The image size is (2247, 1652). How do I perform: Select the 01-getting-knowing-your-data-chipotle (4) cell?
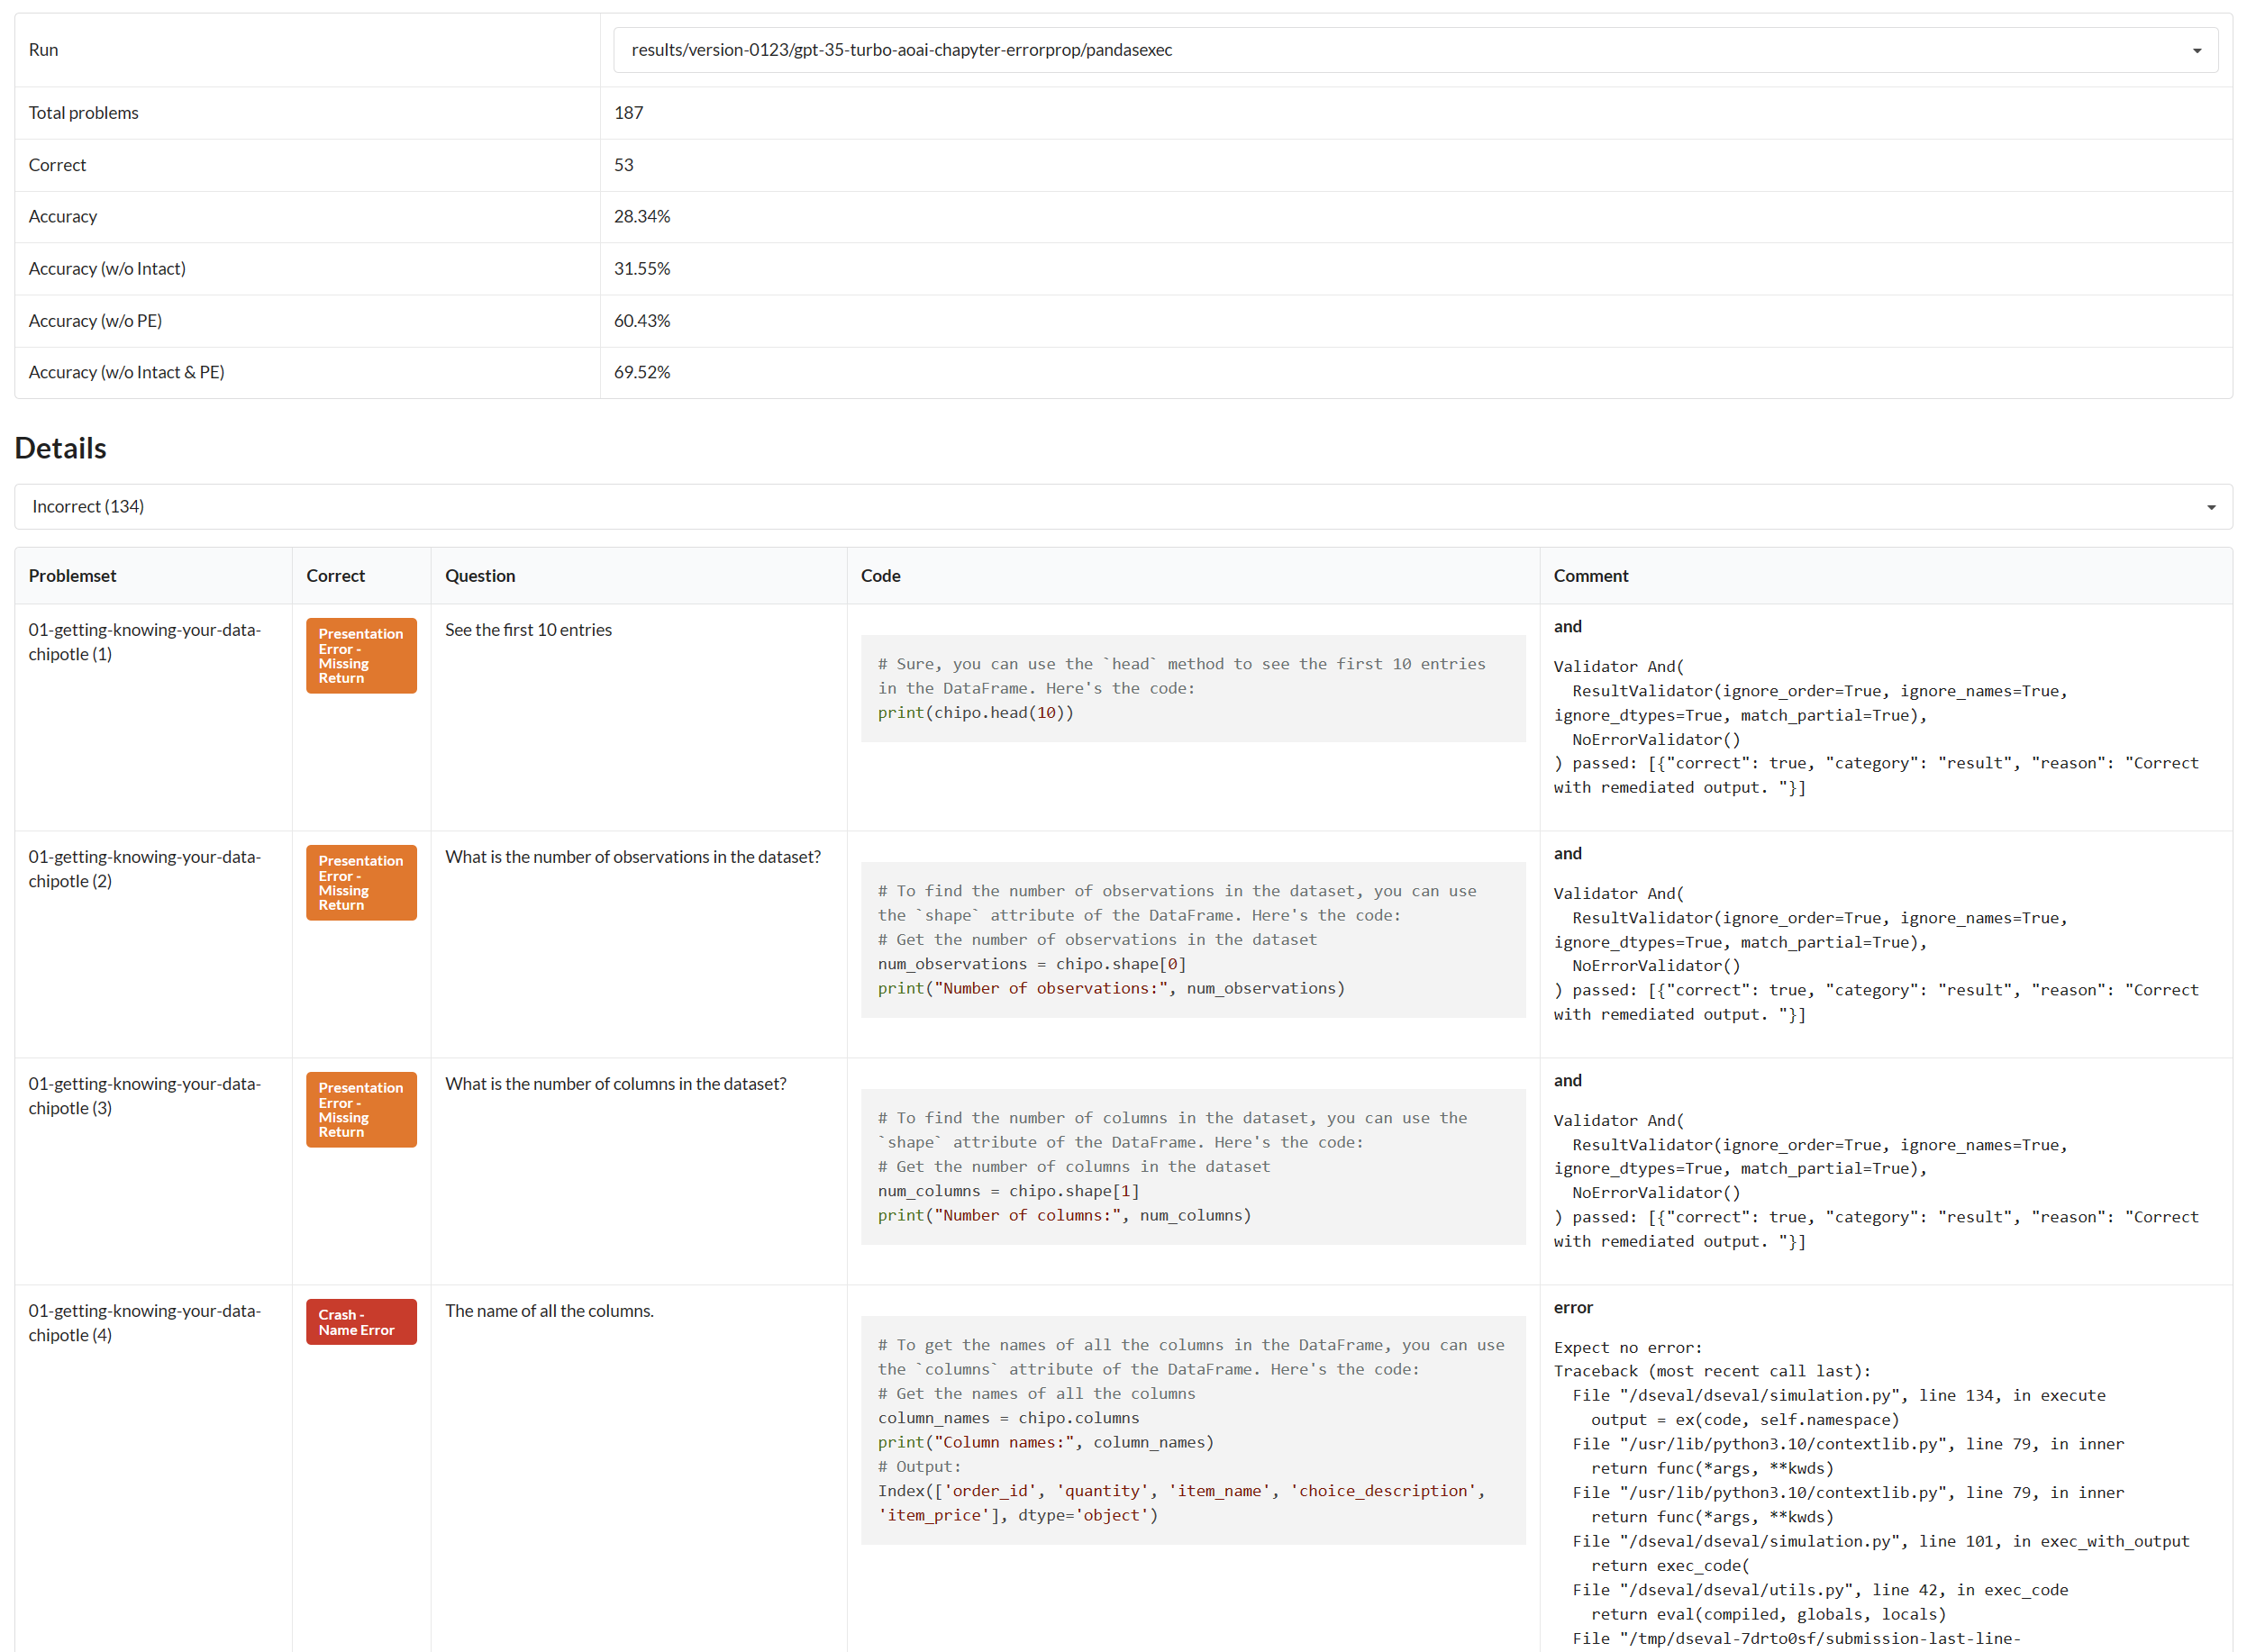144,1323
